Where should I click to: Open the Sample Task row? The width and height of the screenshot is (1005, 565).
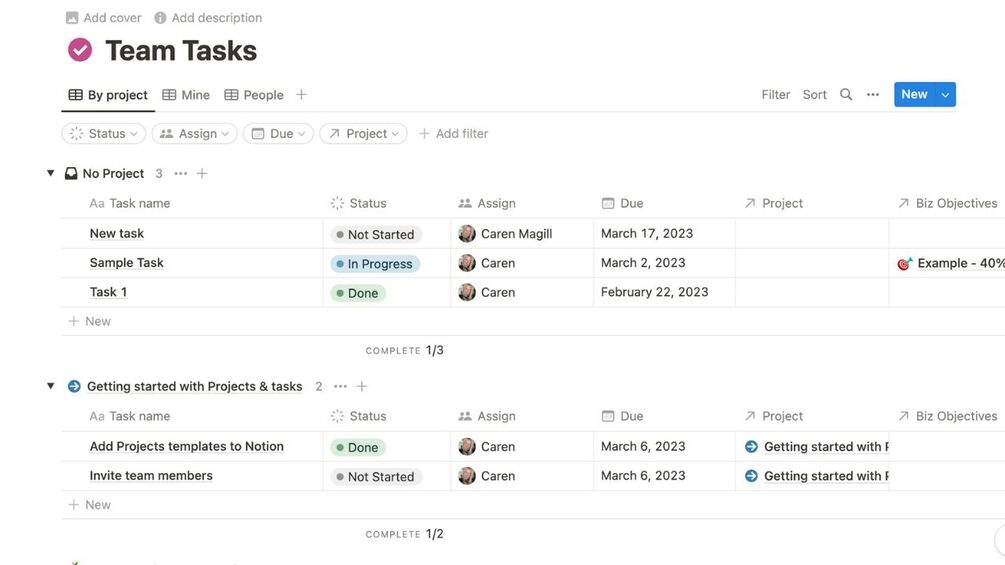[x=126, y=263]
